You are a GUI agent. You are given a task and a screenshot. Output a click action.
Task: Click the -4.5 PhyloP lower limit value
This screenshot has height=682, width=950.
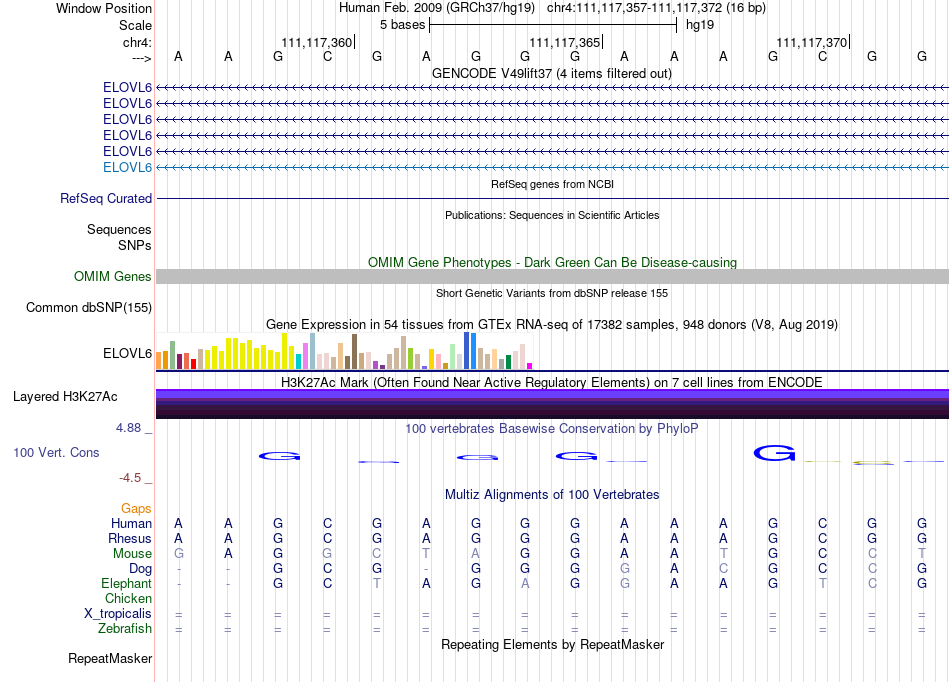(x=130, y=478)
